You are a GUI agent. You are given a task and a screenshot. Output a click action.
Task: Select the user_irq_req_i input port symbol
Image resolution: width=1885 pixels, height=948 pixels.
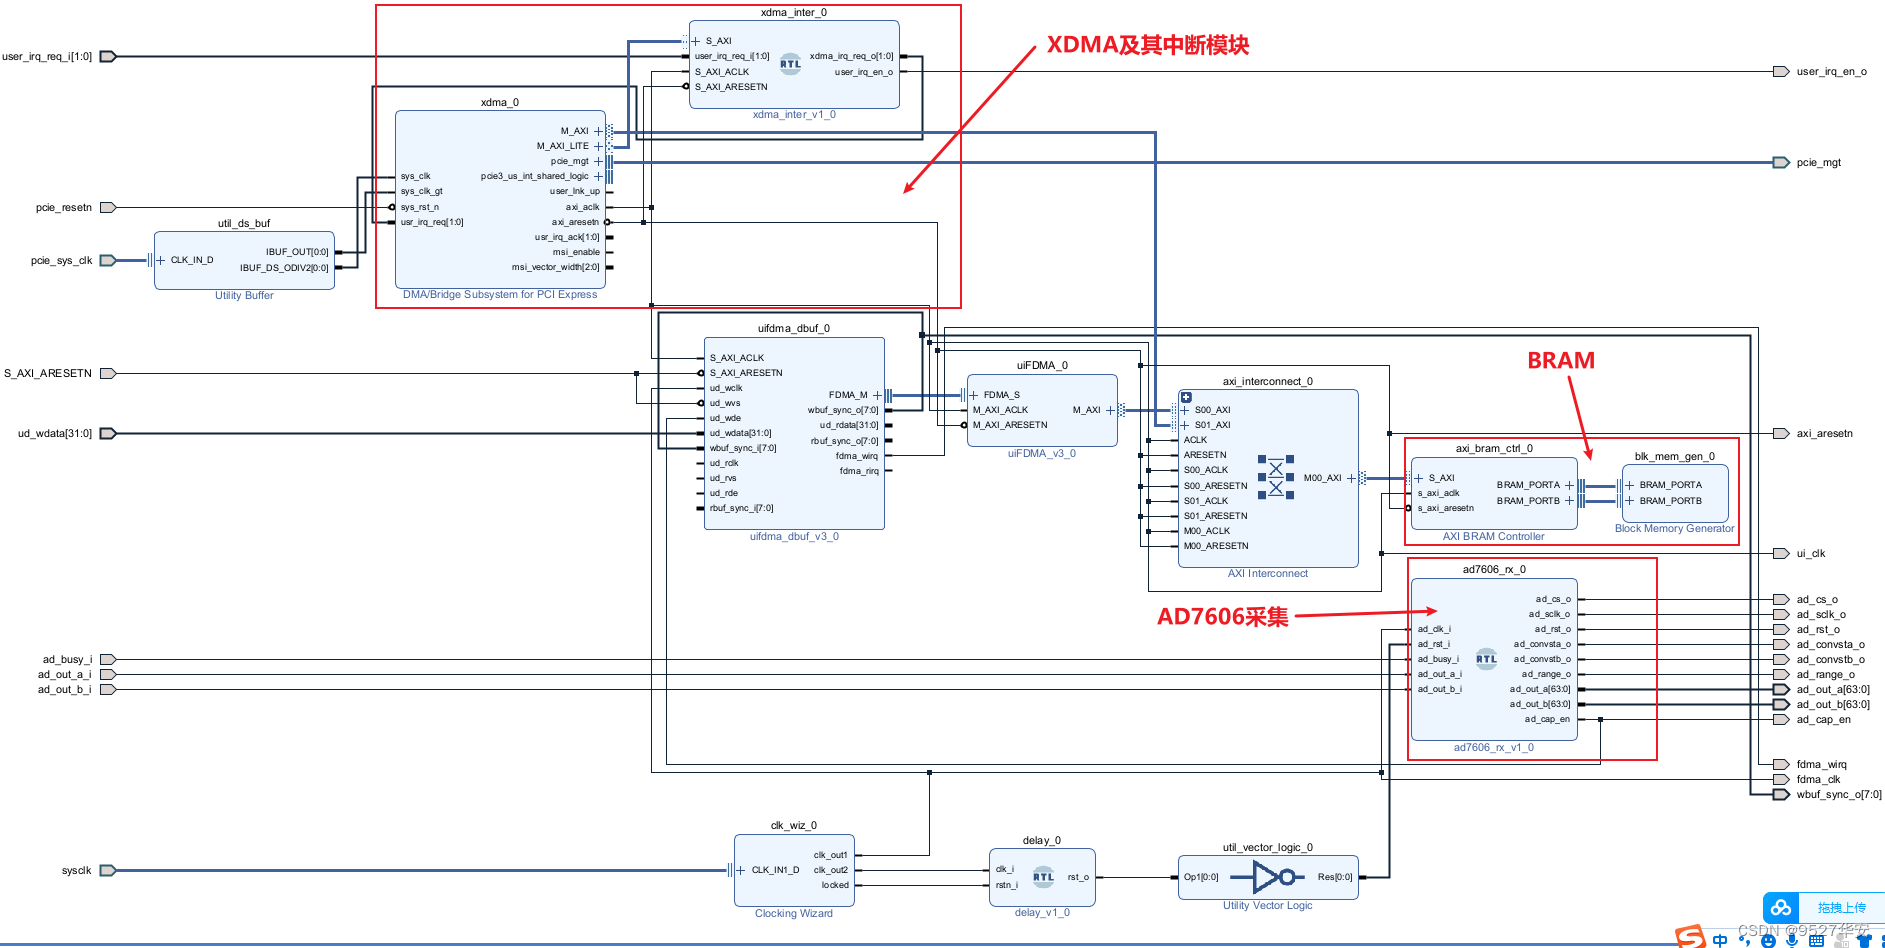(108, 56)
